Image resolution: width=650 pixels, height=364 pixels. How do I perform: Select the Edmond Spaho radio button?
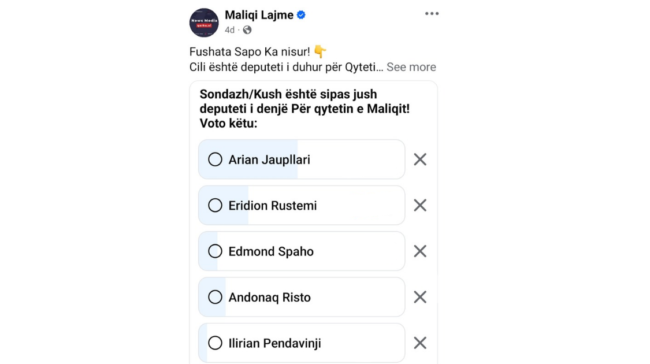[215, 251]
